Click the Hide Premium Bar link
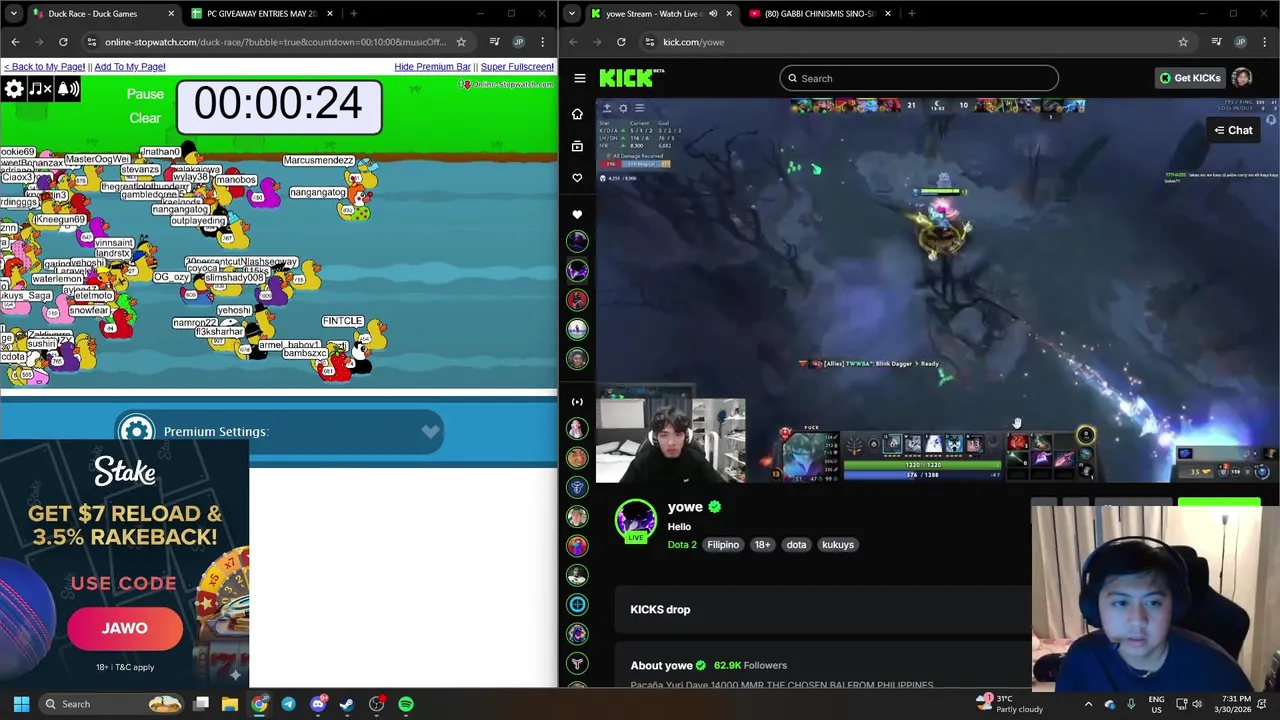 pyautogui.click(x=432, y=67)
